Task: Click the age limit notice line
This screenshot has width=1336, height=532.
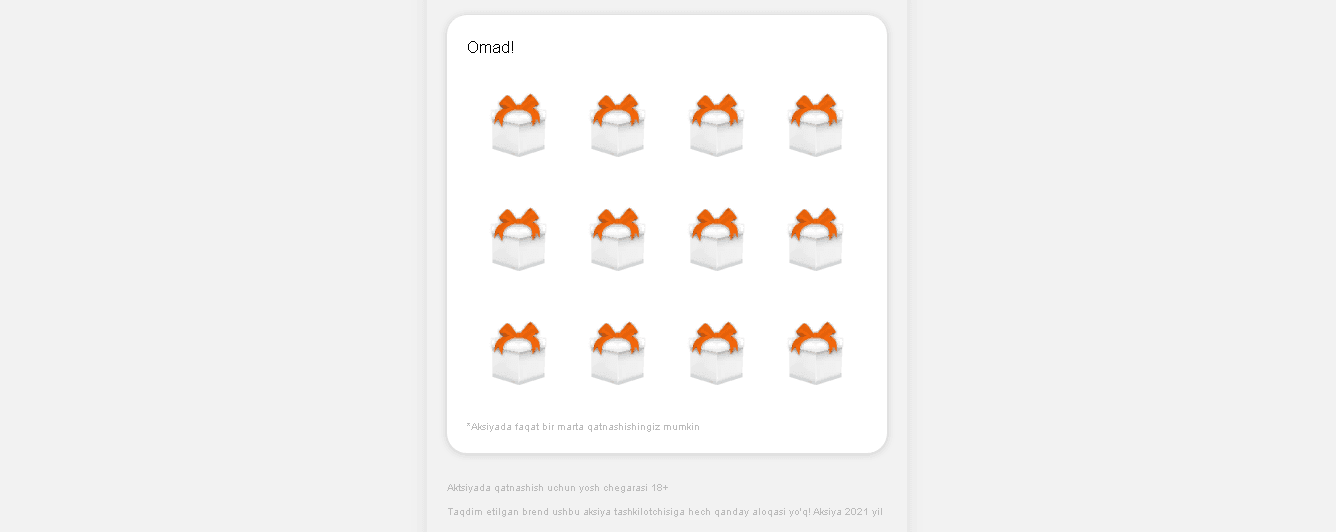Action: point(558,488)
